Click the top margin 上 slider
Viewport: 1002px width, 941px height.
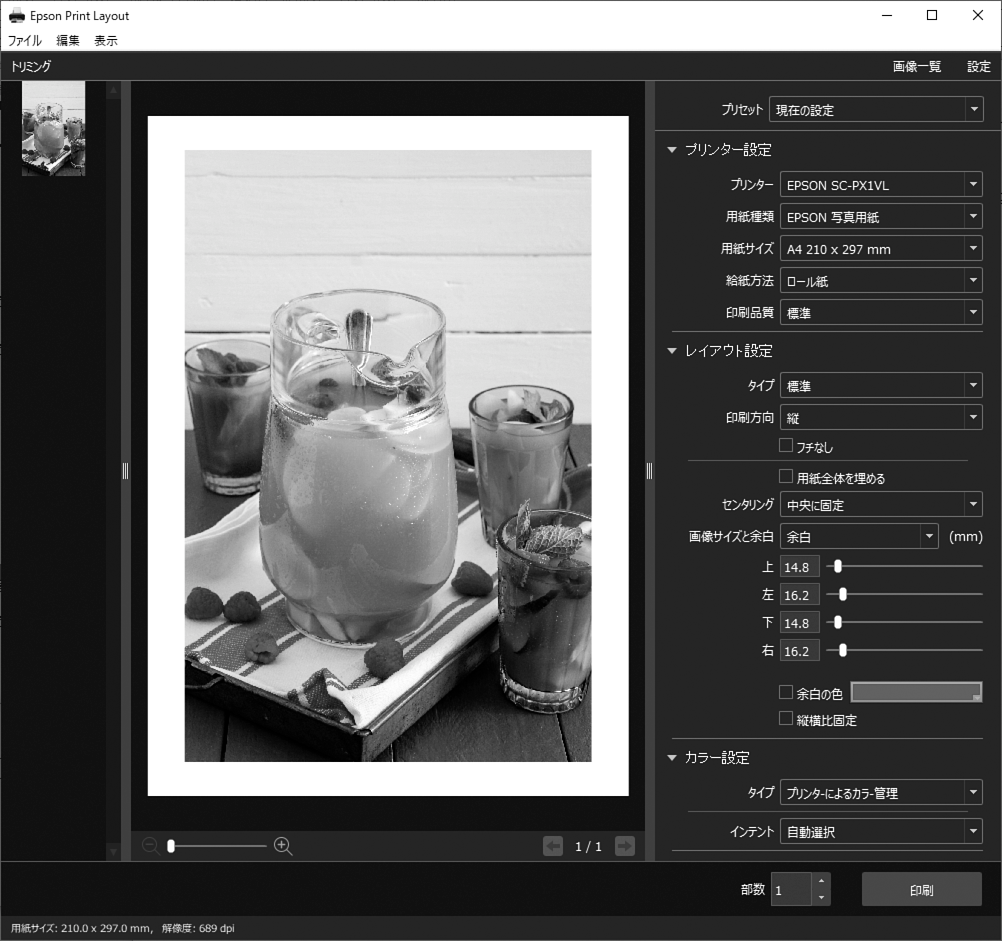pyautogui.click(x=838, y=566)
